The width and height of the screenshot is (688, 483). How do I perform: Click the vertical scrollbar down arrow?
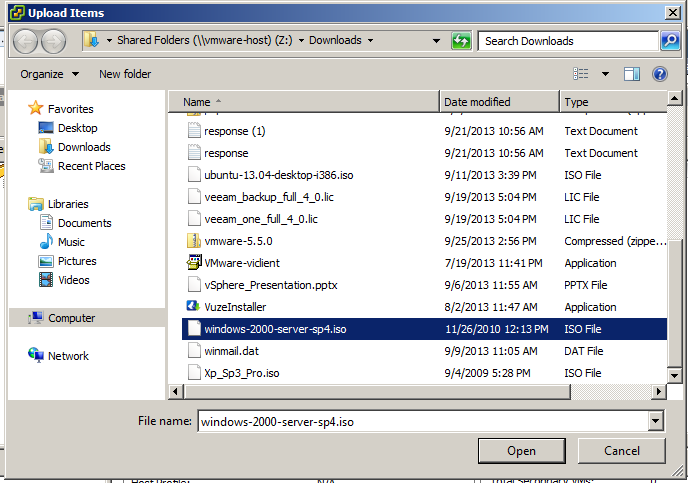pos(674,375)
